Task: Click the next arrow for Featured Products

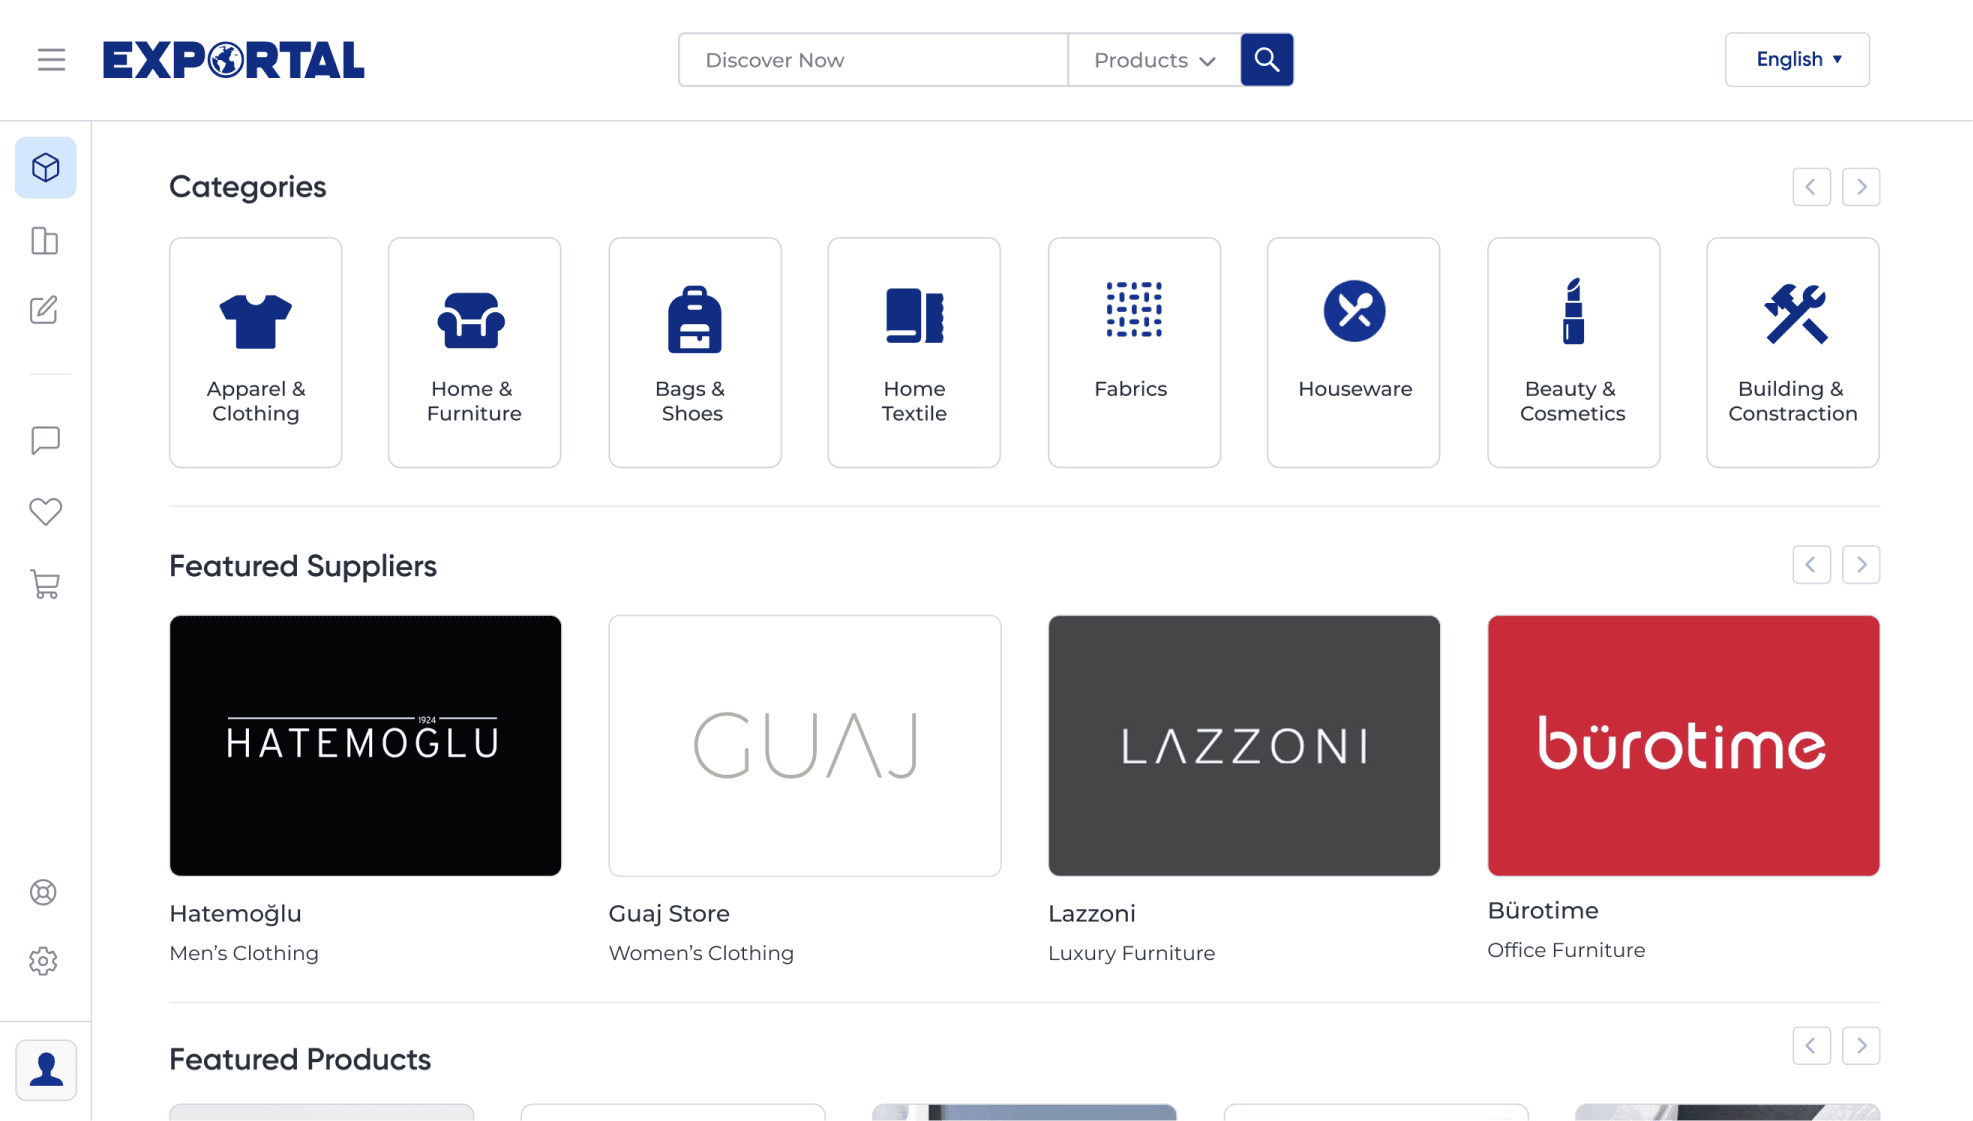Action: (1862, 1046)
